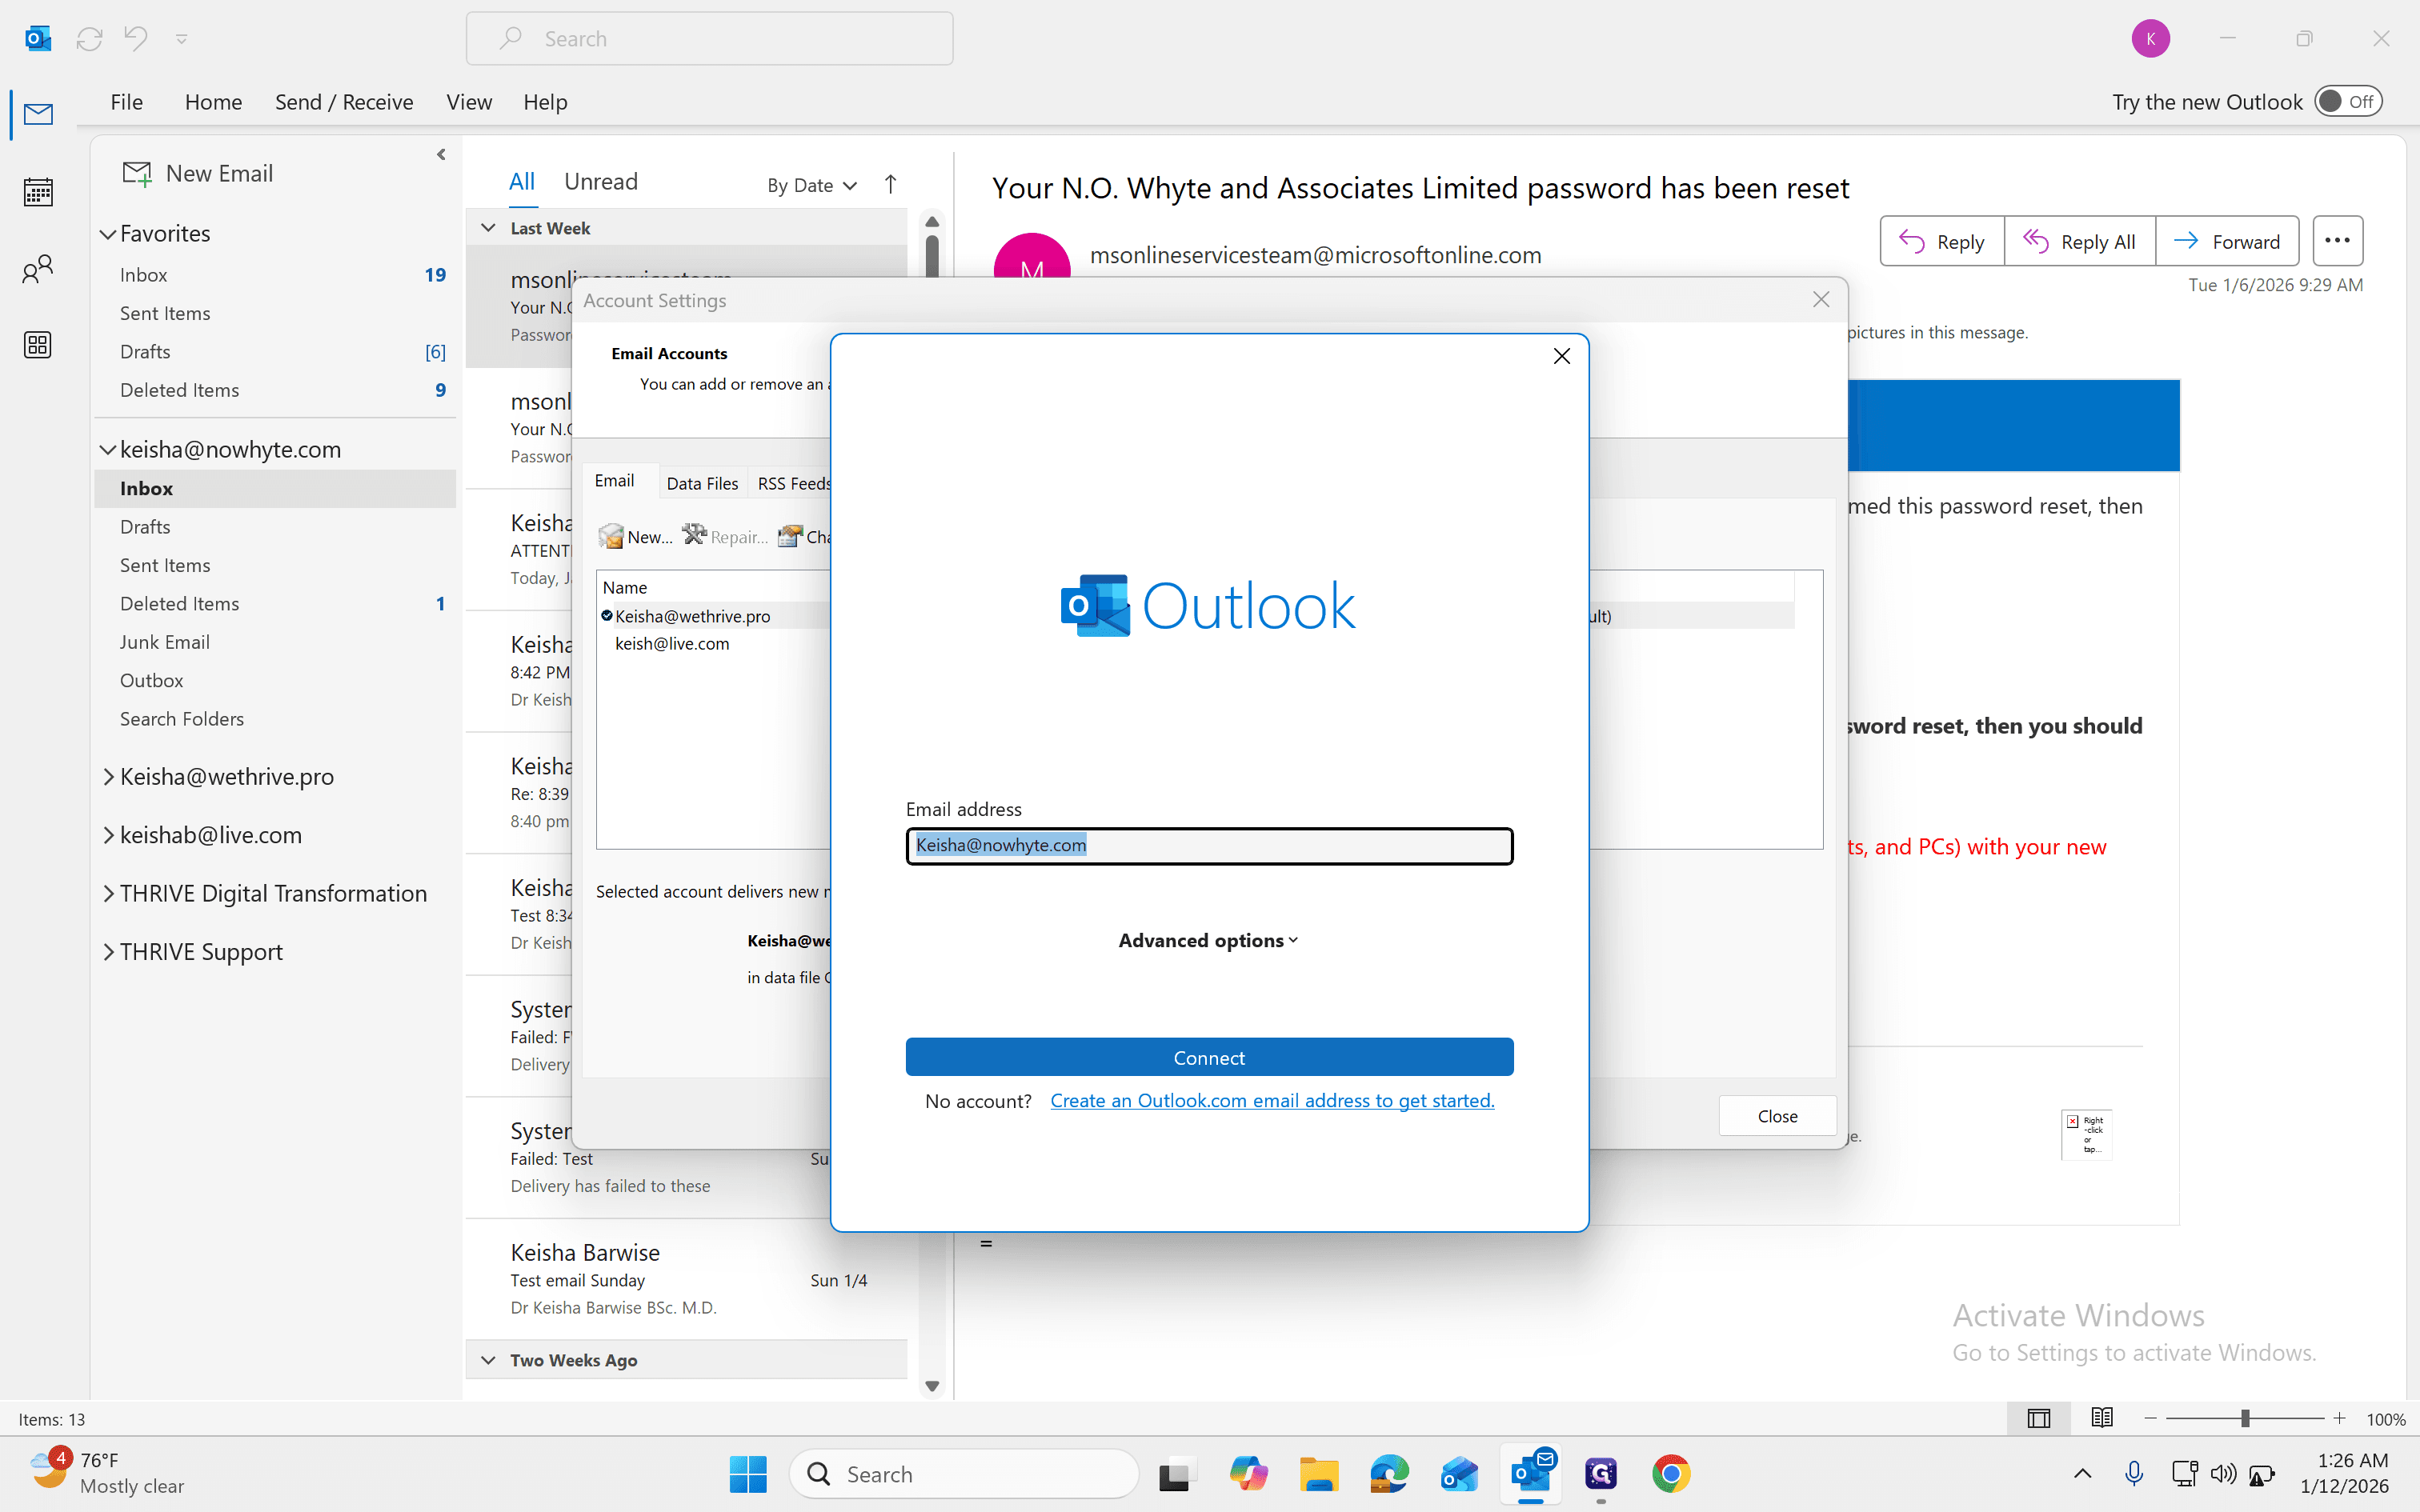Adjust the zoom slider in status bar

click(x=2245, y=1418)
